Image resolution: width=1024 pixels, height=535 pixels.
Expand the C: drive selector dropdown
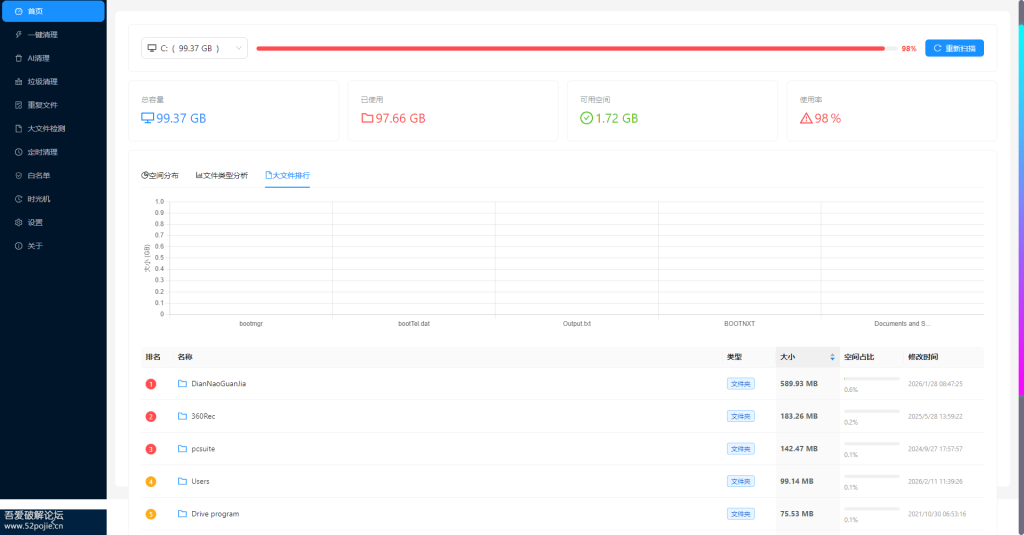pyautogui.click(x=195, y=48)
